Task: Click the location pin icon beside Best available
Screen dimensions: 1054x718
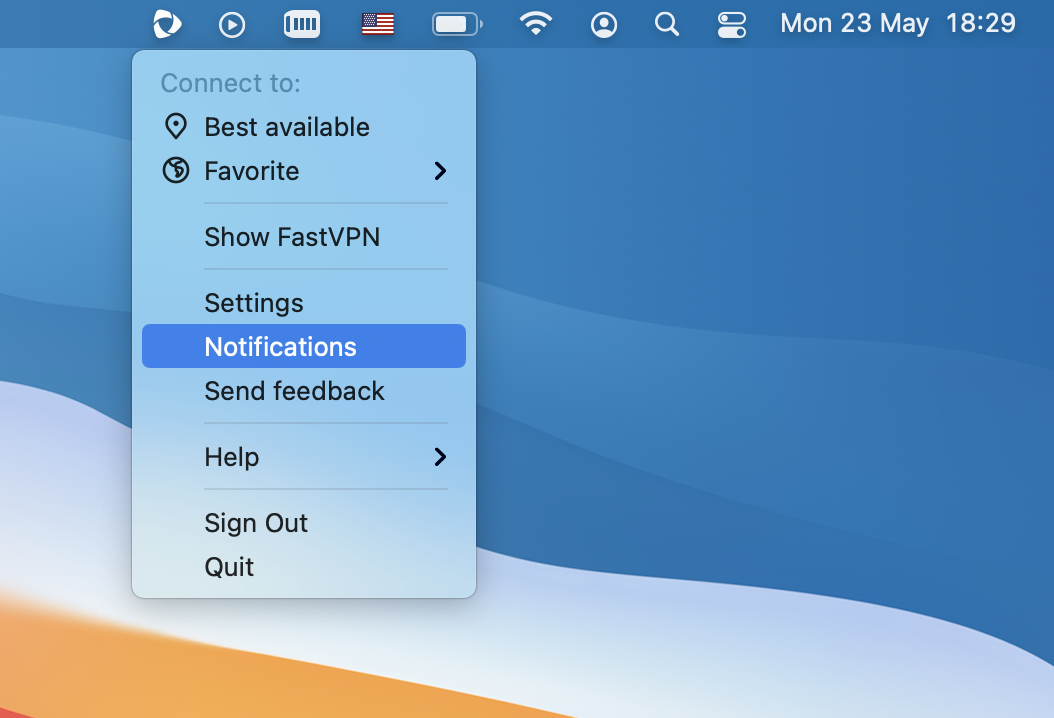Action: [175, 126]
